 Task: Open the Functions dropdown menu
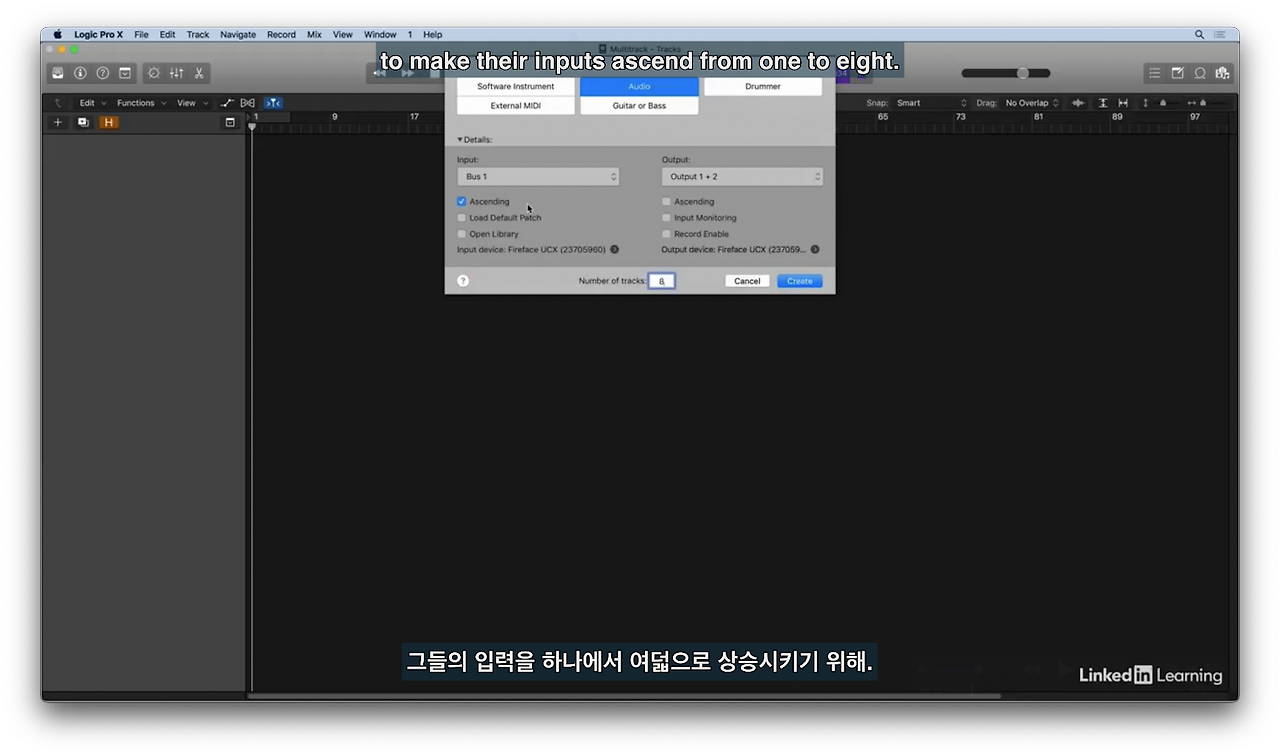tap(142, 103)
